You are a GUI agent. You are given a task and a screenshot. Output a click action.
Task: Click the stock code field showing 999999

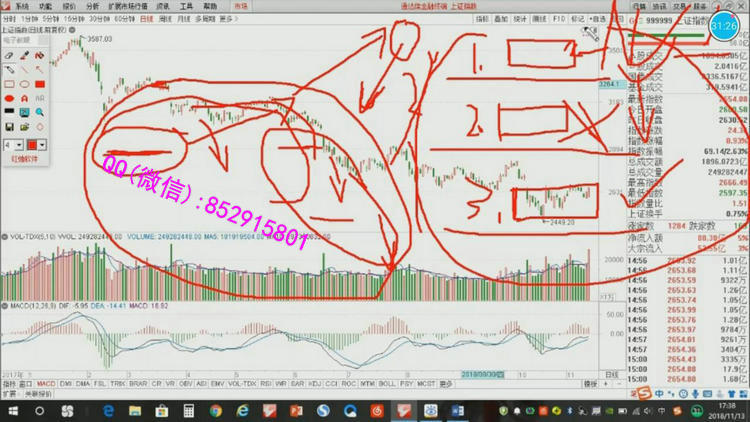[659, 19]
